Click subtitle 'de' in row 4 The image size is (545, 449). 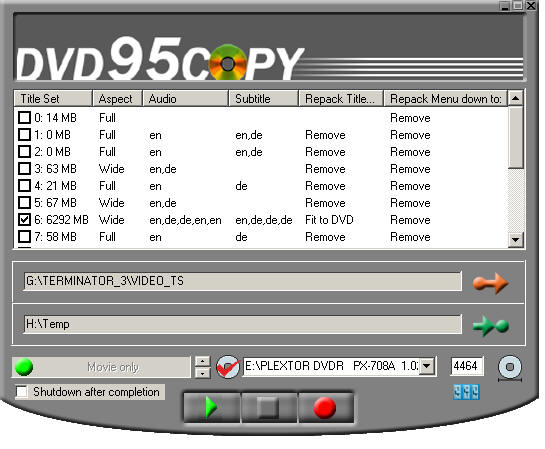pos(241,186)
